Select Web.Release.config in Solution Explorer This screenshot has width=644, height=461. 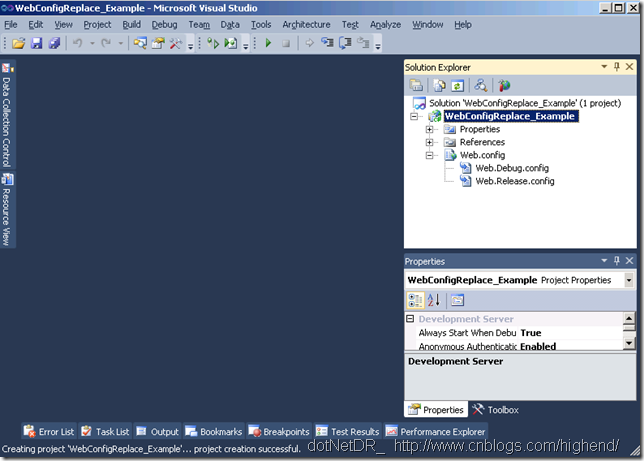[x=515, y=181]
